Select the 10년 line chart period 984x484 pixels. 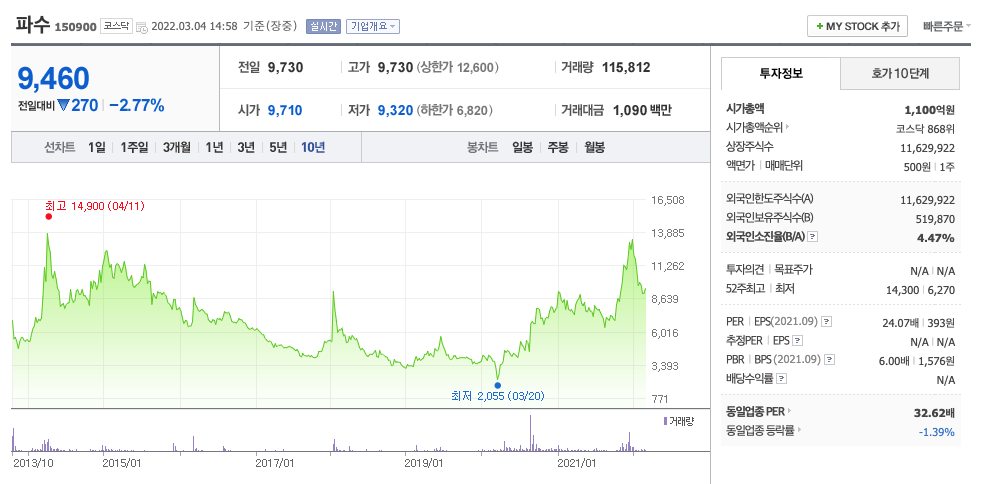tap(313, 148)
